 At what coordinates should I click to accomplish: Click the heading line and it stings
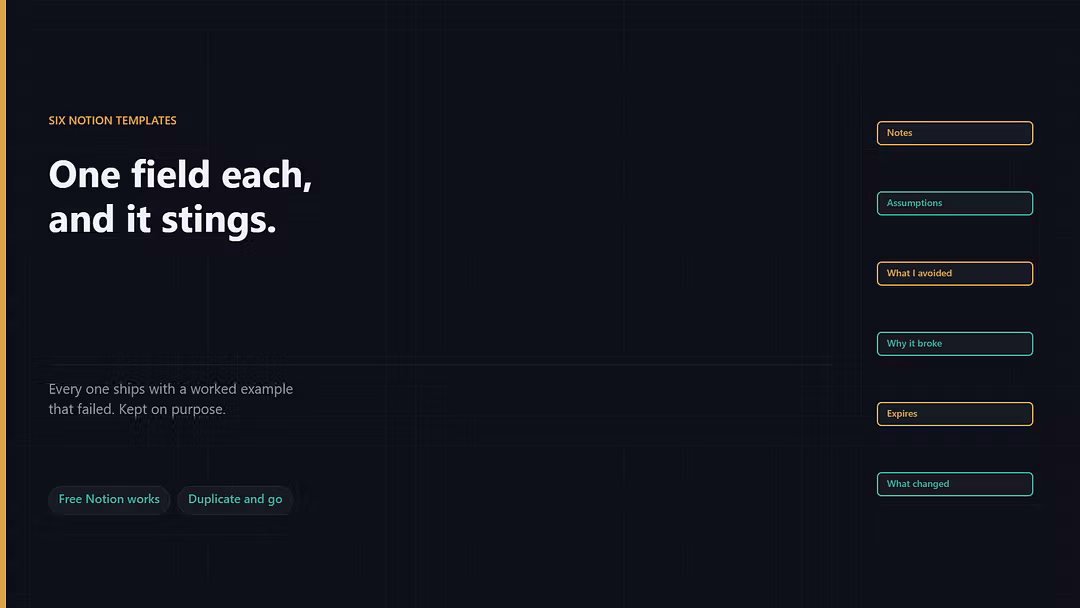(x=163, y=219)
